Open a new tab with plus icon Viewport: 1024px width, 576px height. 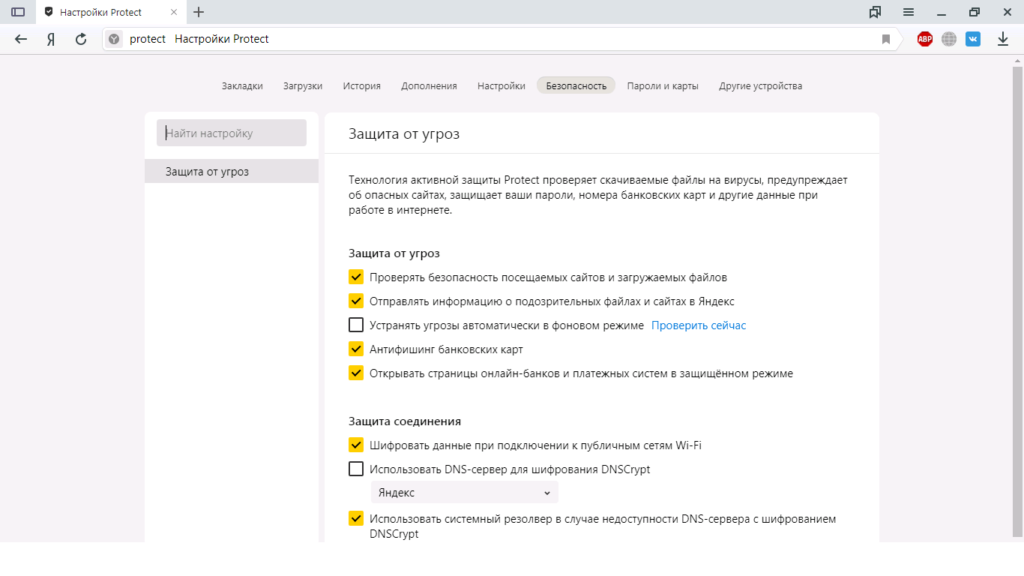199,12
